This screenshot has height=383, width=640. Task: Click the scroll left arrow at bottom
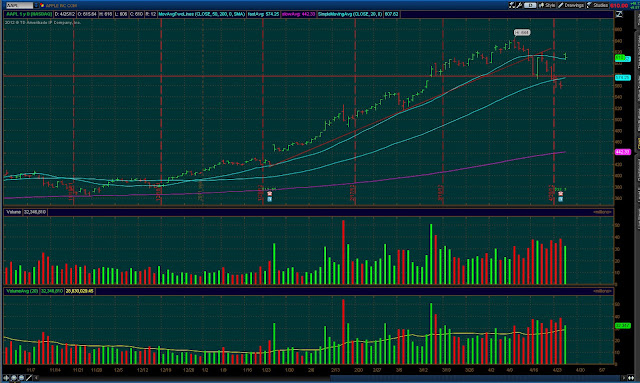(x=36, y=378)
